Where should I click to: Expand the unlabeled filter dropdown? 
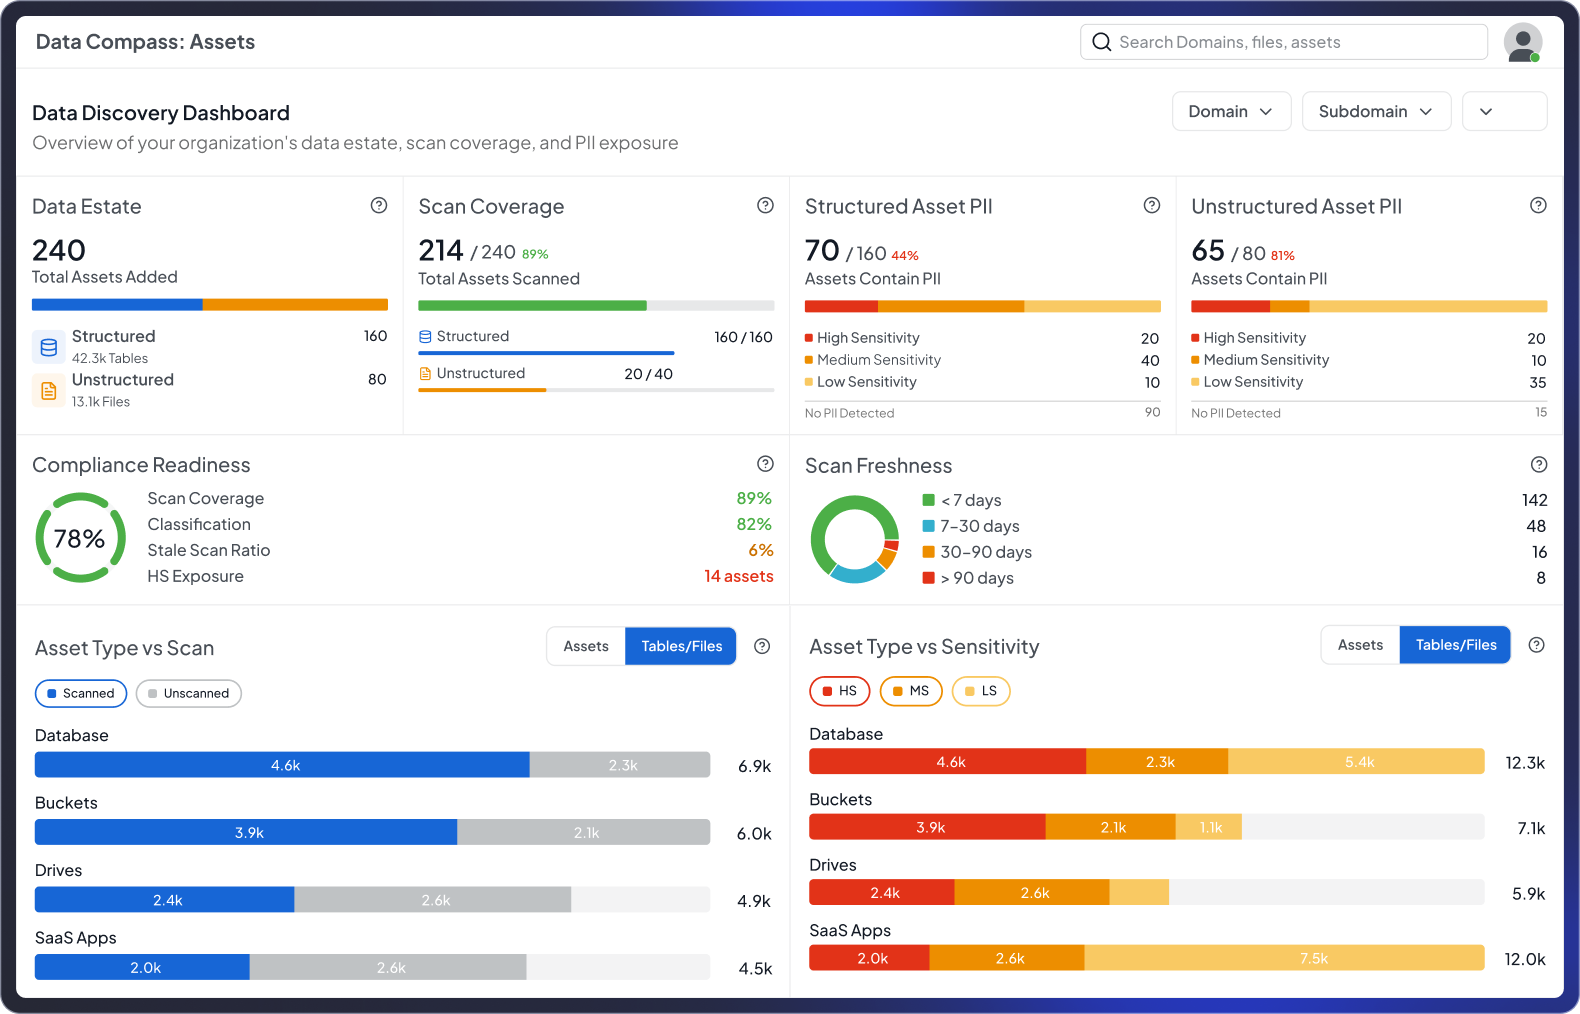(1504, 111)
